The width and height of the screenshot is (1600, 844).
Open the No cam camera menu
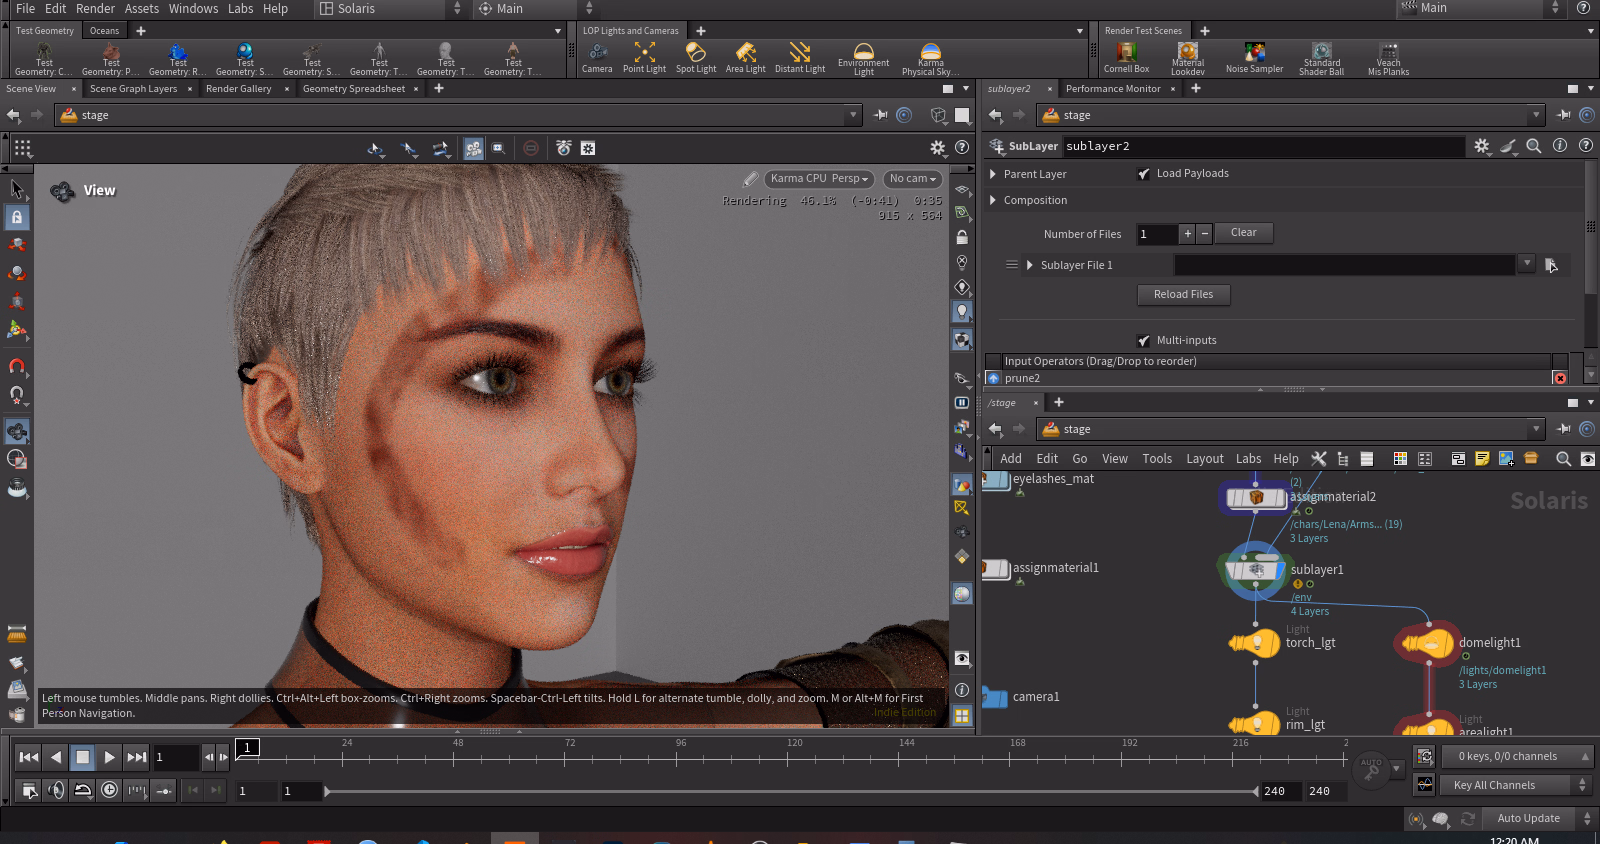pos(912,179)
